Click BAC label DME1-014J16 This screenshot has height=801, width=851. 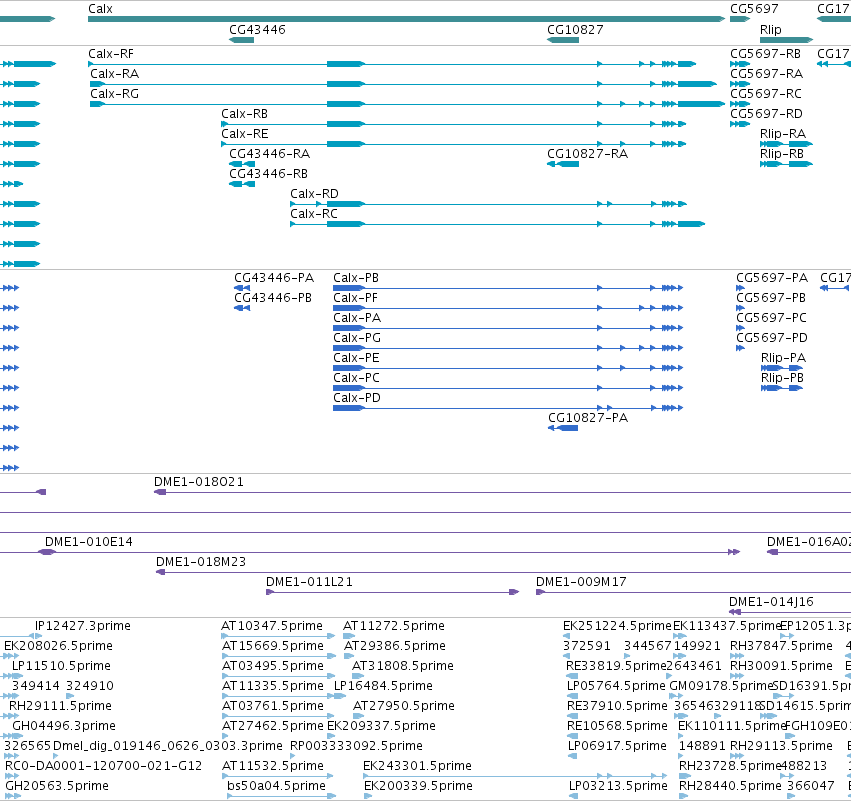[x=771, y=602]
